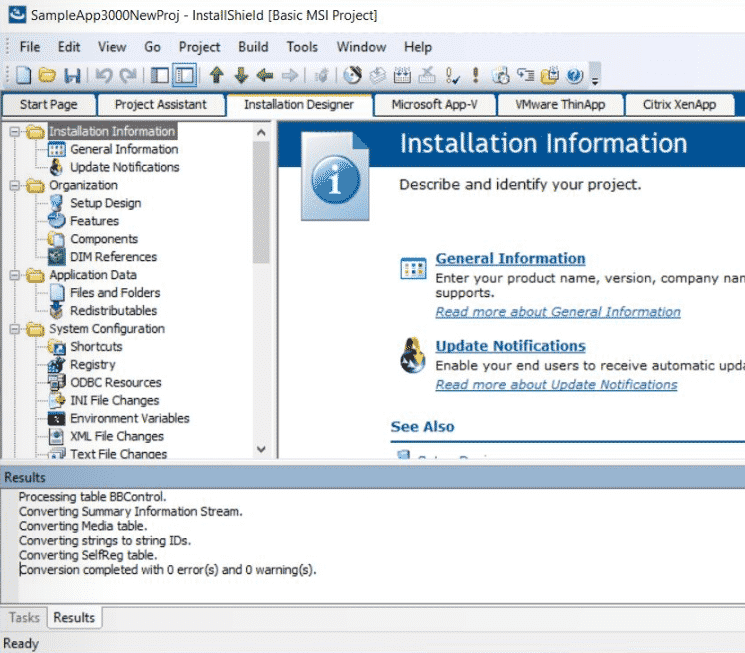Viewport: 745px width, 653px height.
Task: Click the Redo toolbar icon
Action: point(127,76)
